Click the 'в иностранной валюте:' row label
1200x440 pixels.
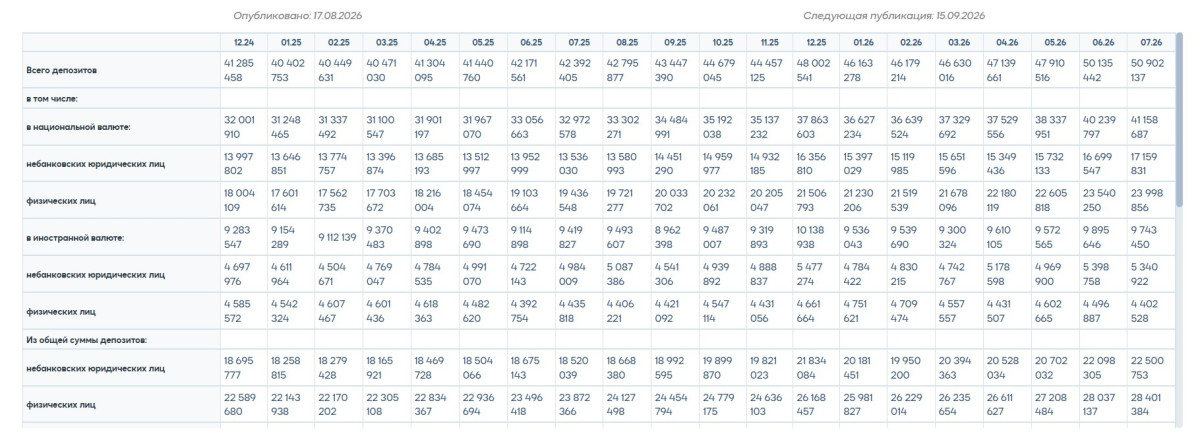coord(74,237)
